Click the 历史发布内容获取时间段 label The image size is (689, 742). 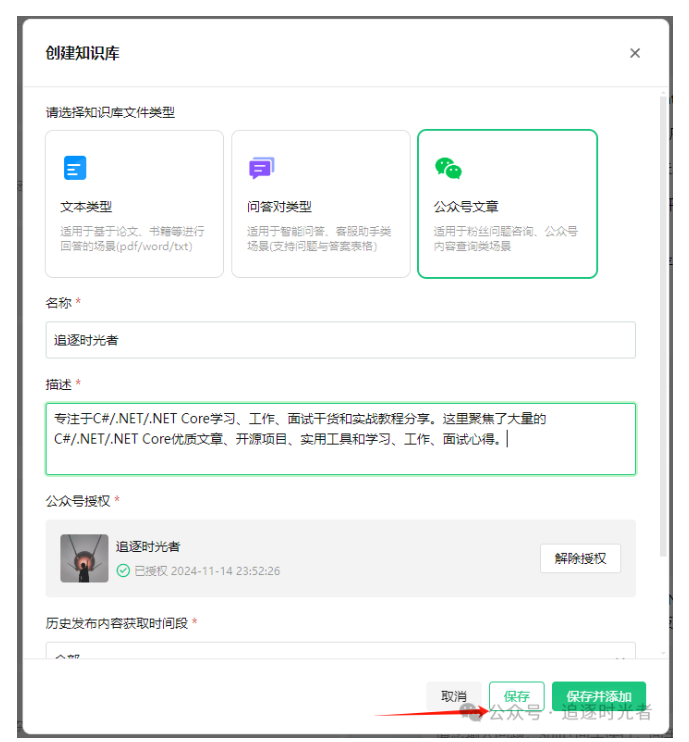(117, 623)
